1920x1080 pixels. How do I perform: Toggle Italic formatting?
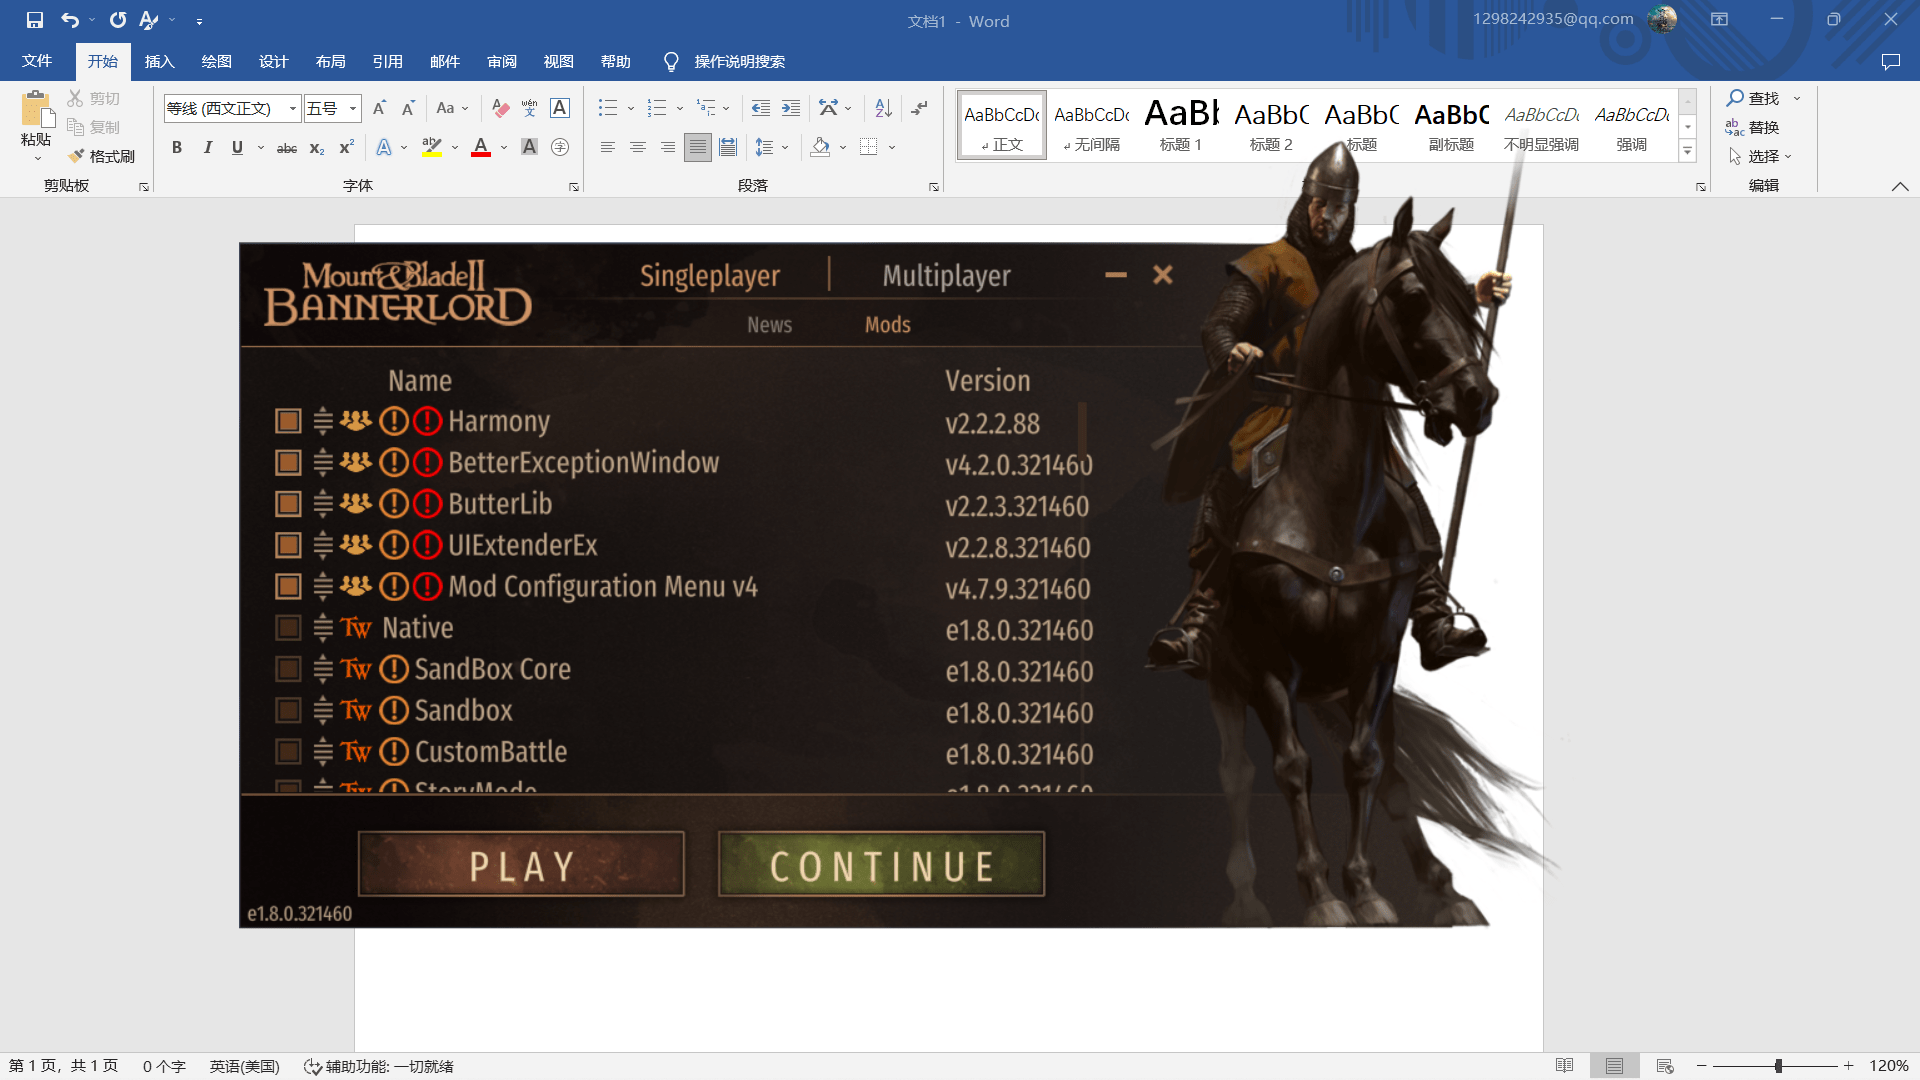click(x=207, y=147)
